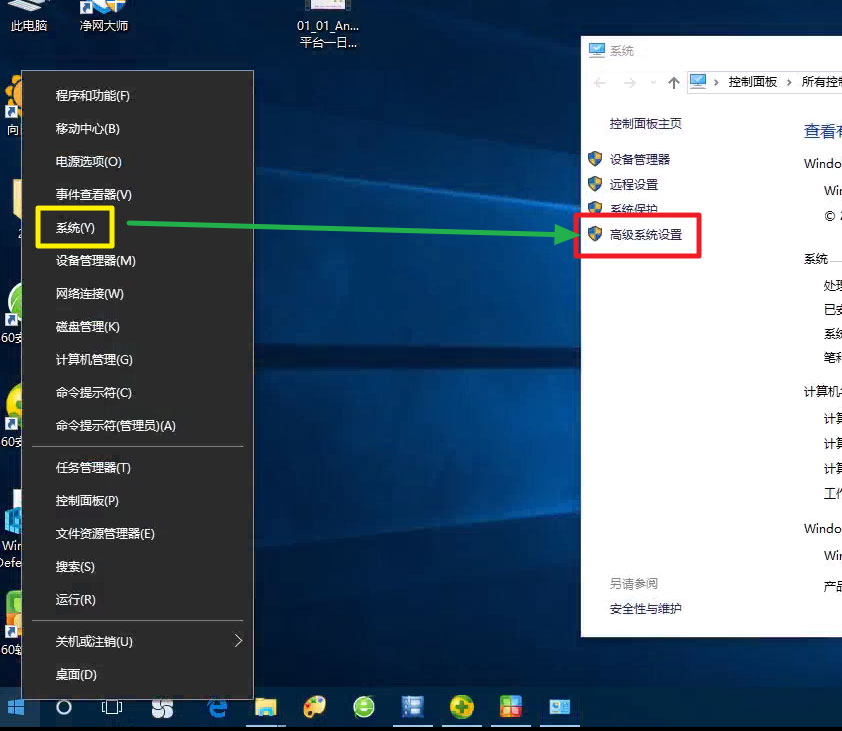Expand the 控制面板 breadcrumb chevron
The image size is (842, 731).
(x=789, y=82)
